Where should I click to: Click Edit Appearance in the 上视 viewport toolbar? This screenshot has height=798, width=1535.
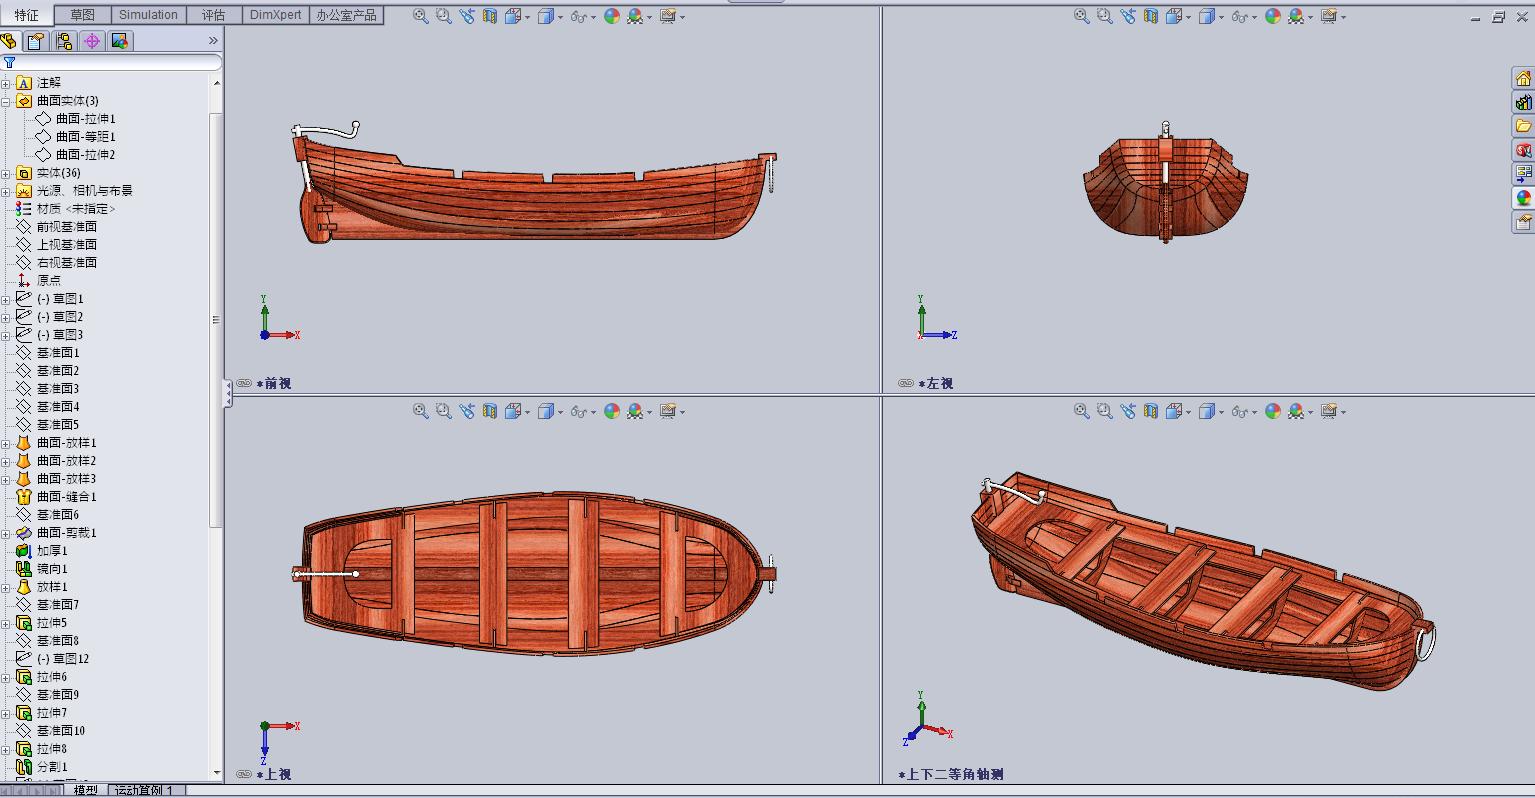click(x=612, y=411)
